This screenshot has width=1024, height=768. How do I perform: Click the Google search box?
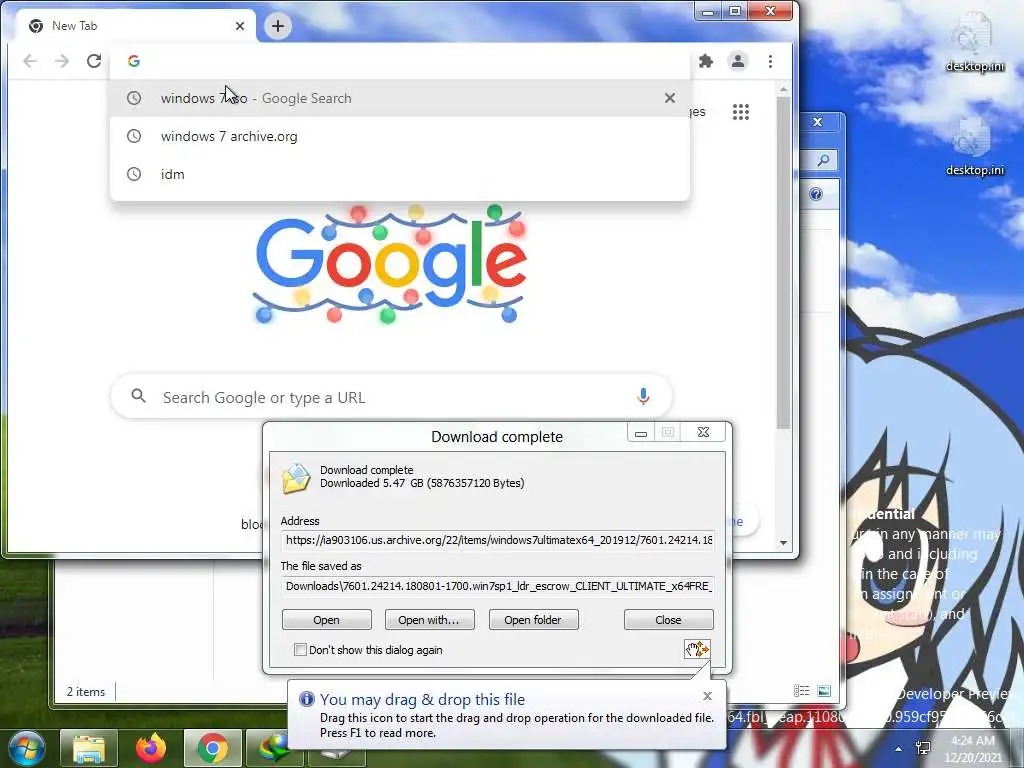pyautogui.click(x=391, y=396)
